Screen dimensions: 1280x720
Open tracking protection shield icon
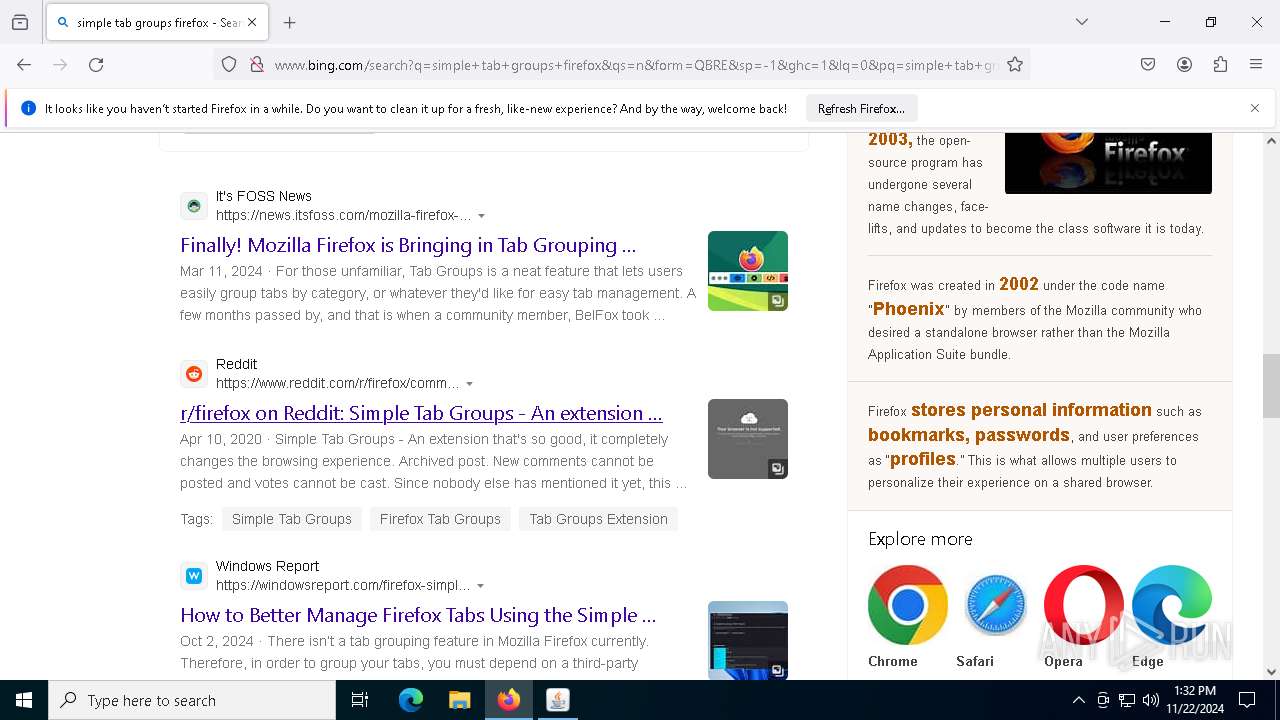coord(229,65)
